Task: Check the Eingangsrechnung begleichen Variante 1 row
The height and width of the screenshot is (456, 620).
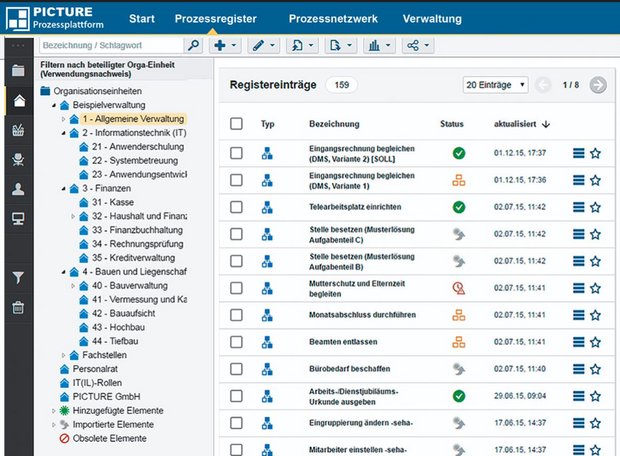Action: (236, 180)
